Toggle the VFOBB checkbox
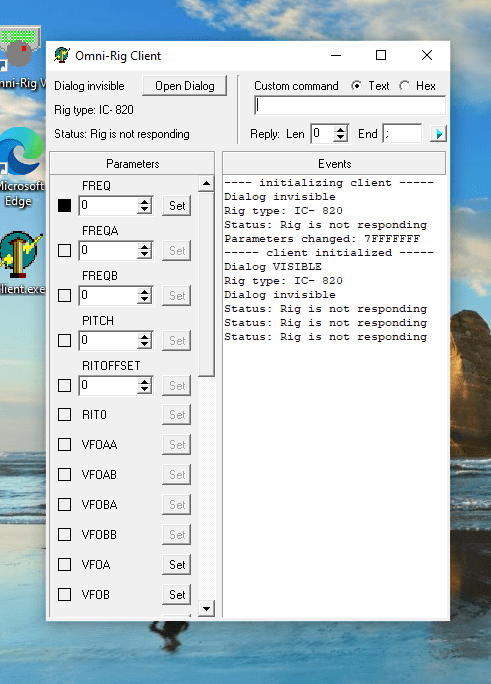This screenshot has height=684, width=491. 65,534
